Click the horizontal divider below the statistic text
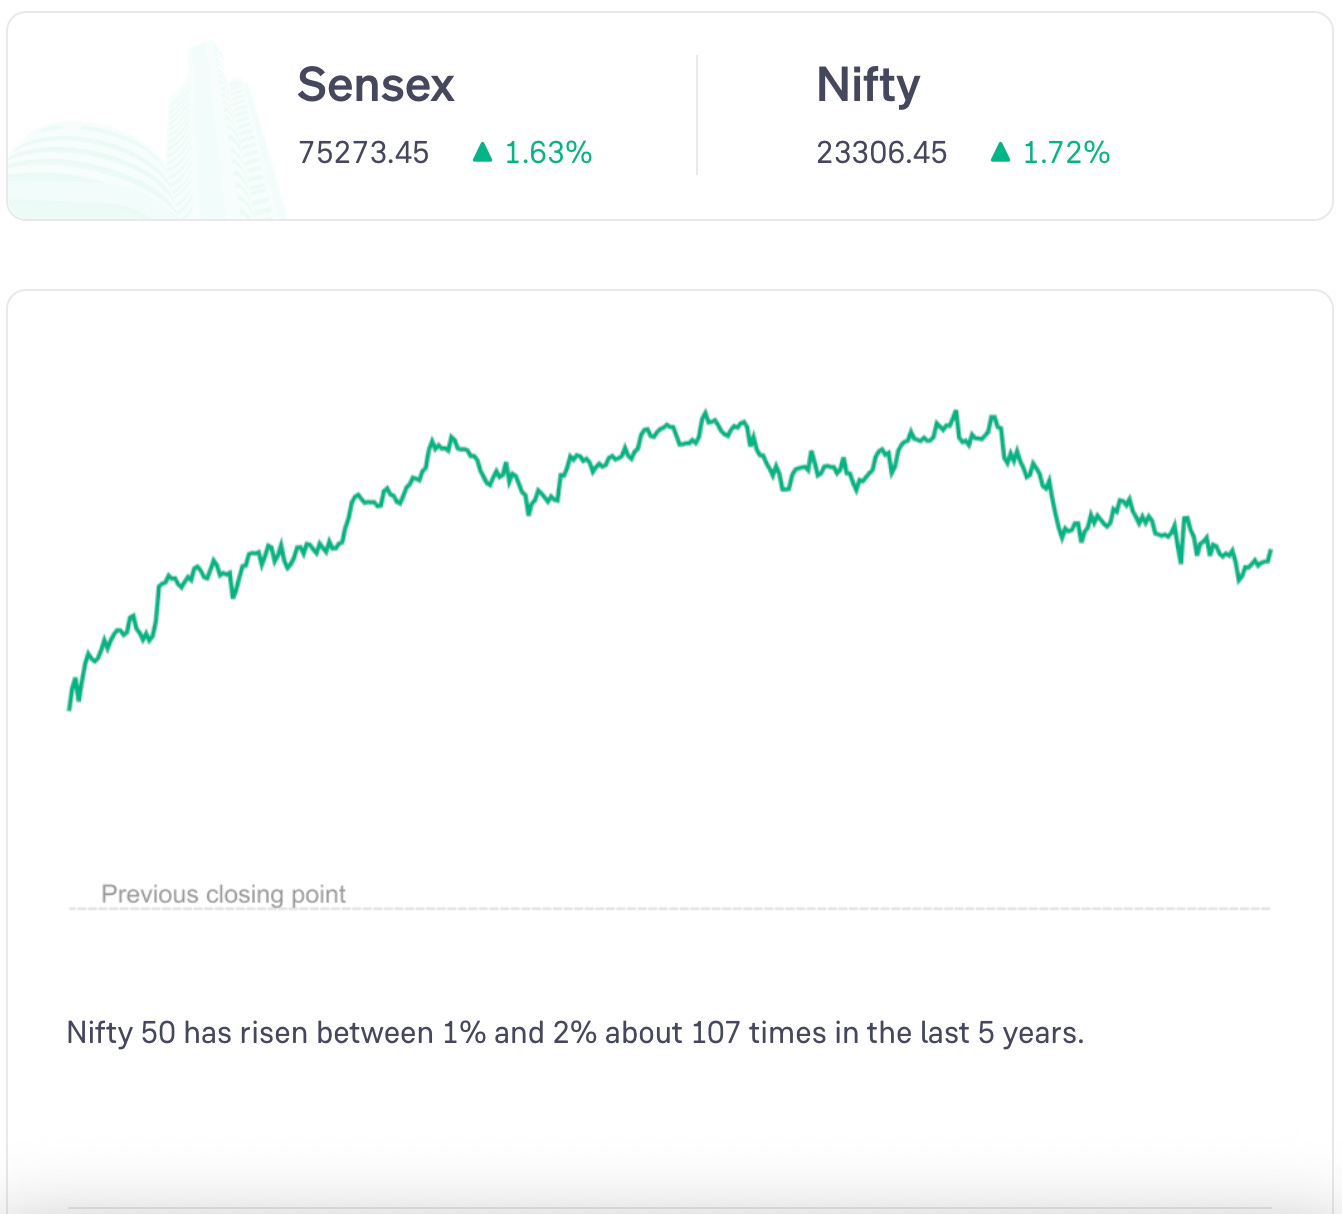 (x=670, y=1208)
